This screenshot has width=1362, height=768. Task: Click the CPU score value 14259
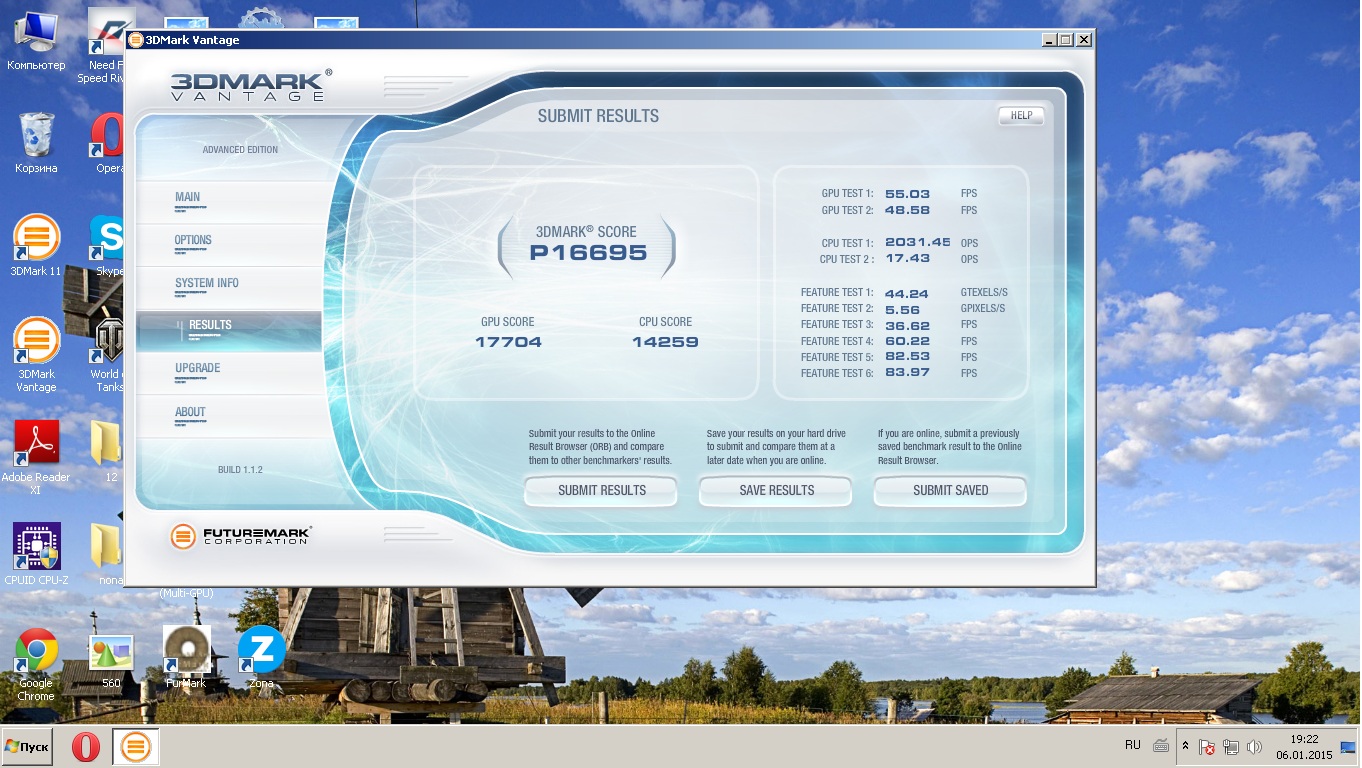[x=665, y=342]
